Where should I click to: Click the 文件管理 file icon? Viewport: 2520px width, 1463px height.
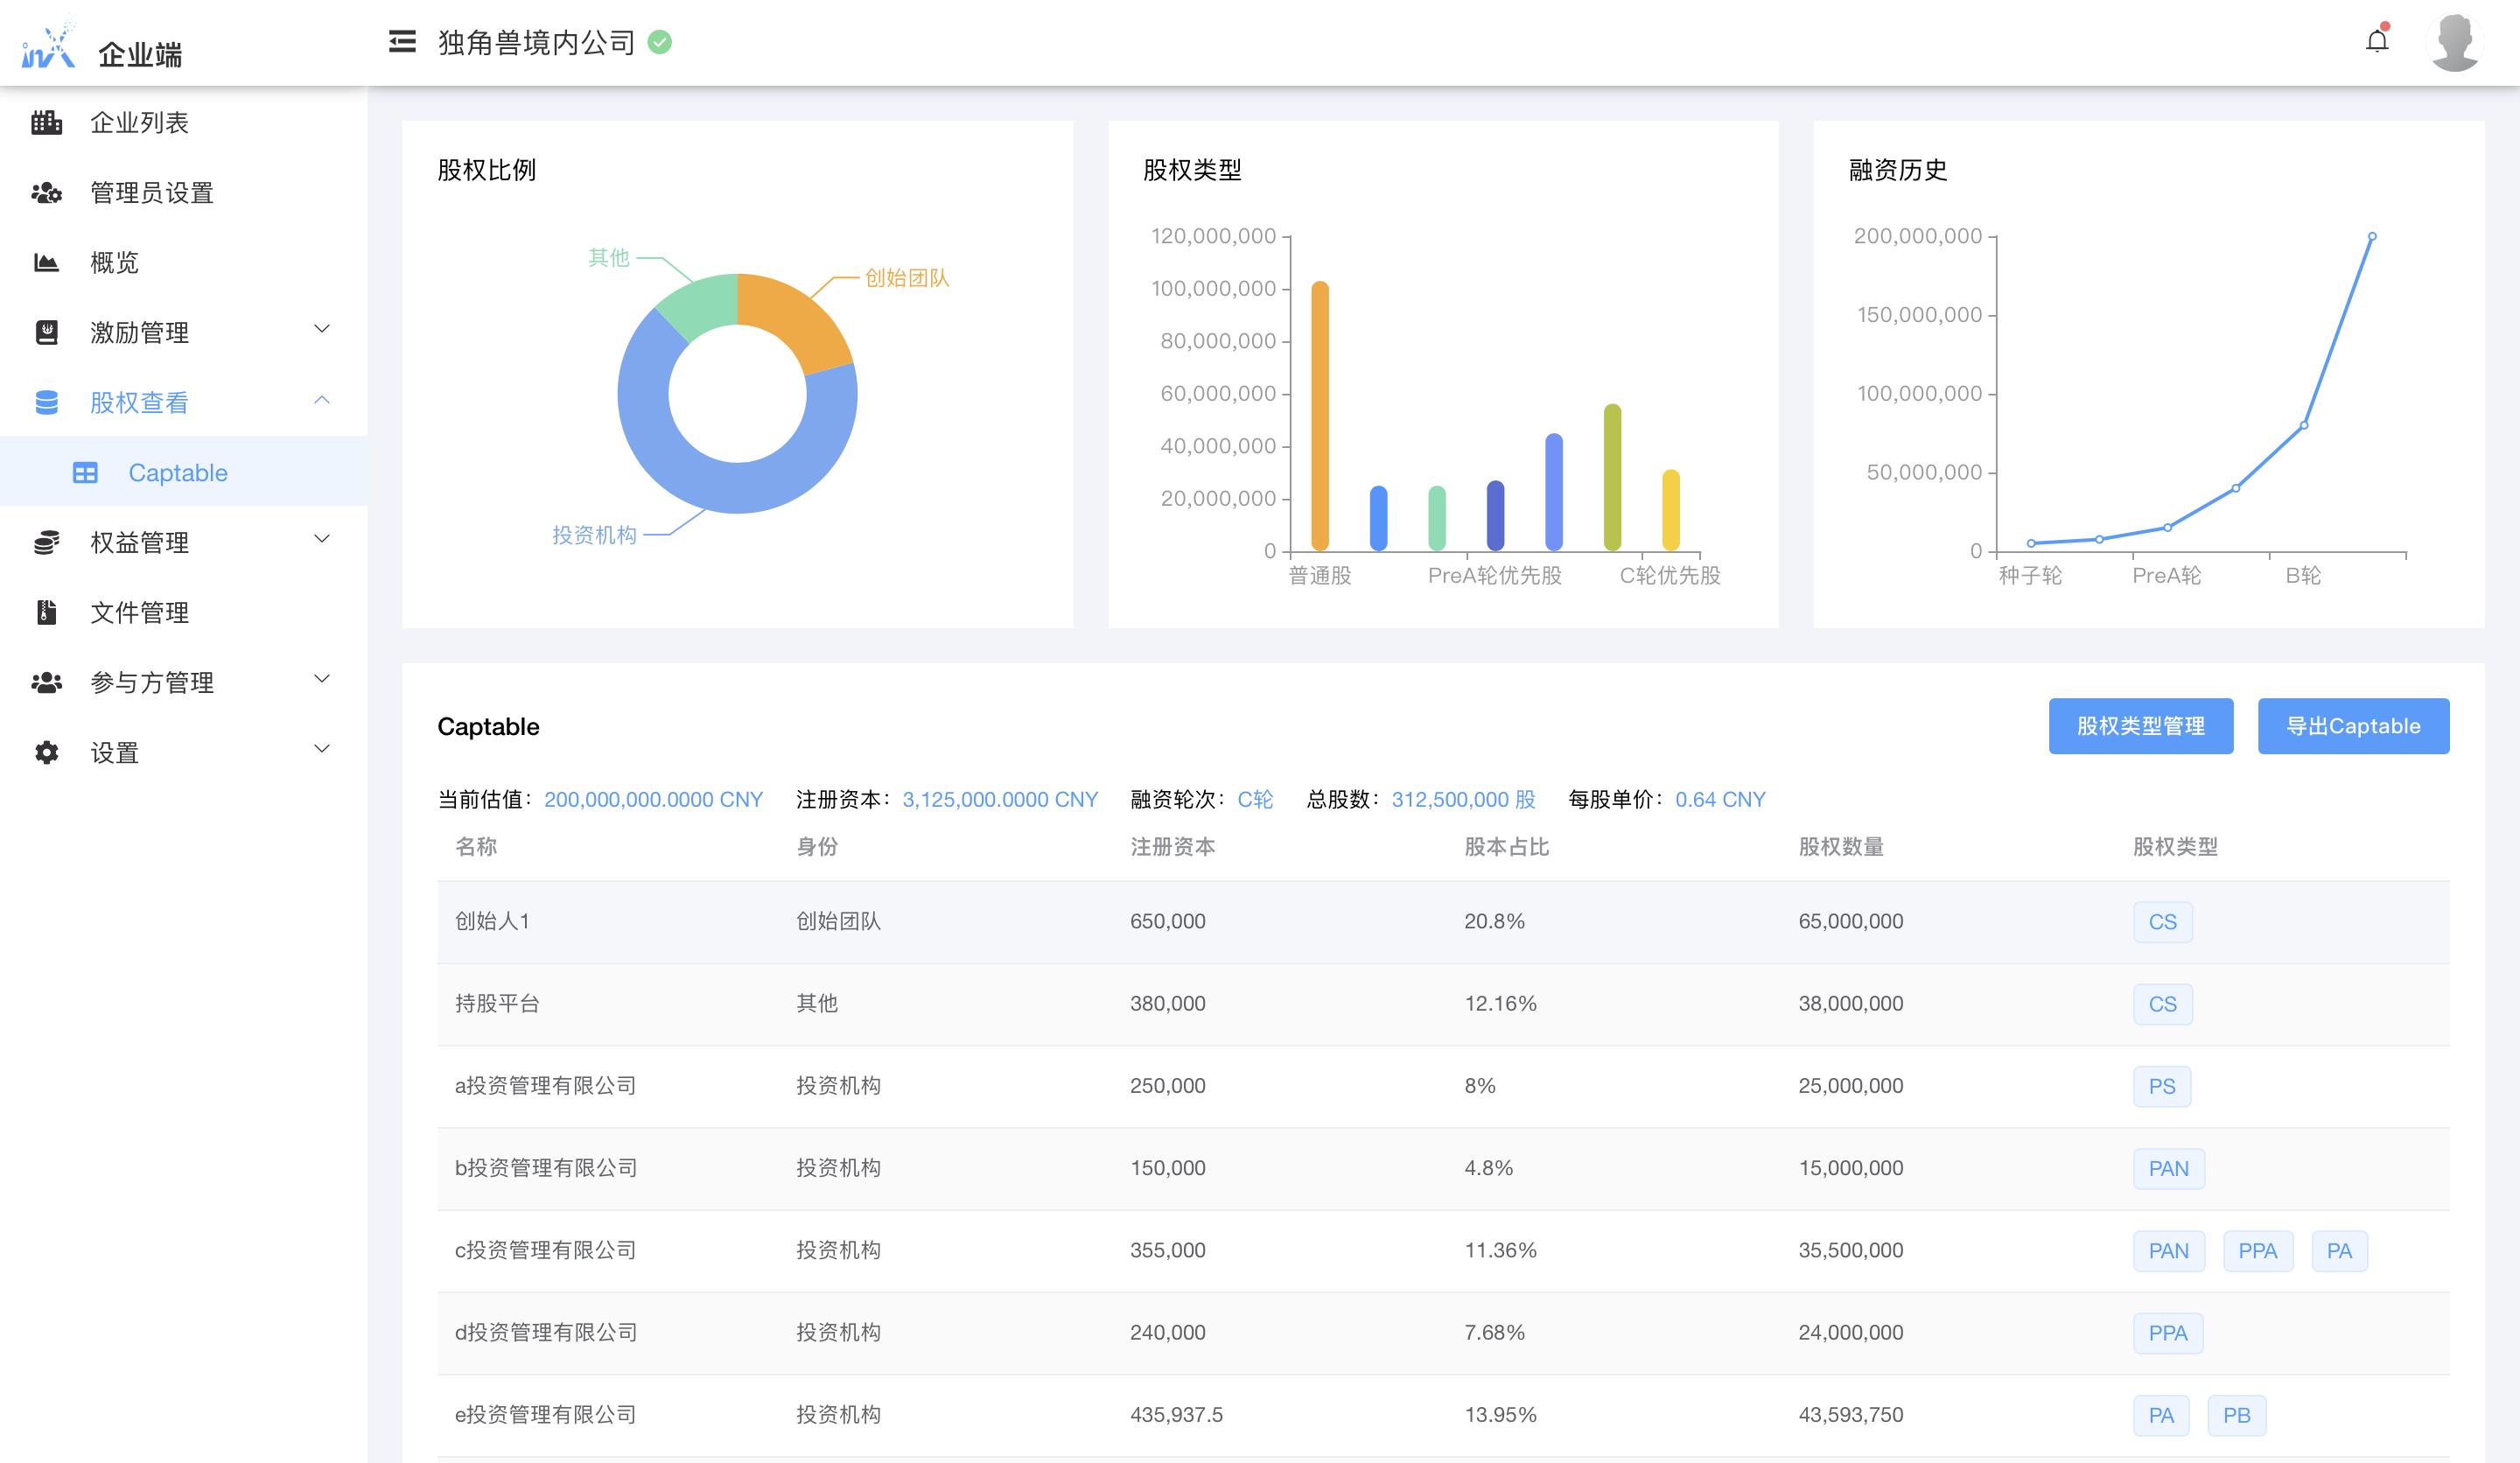(x=46, y=612)
